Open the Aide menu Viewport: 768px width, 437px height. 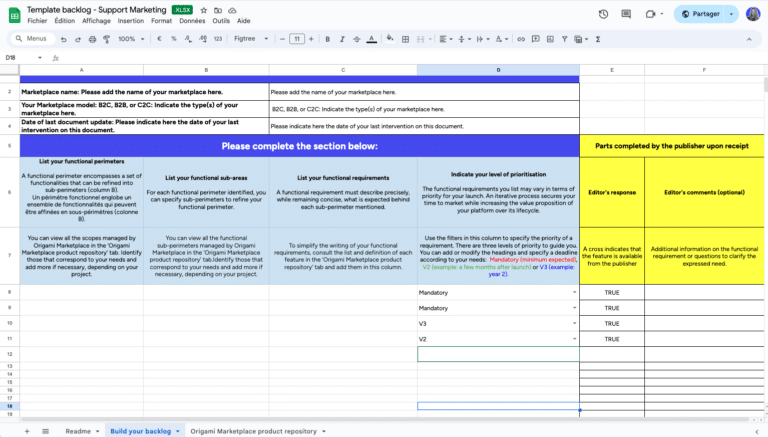(x=243, y=21)
